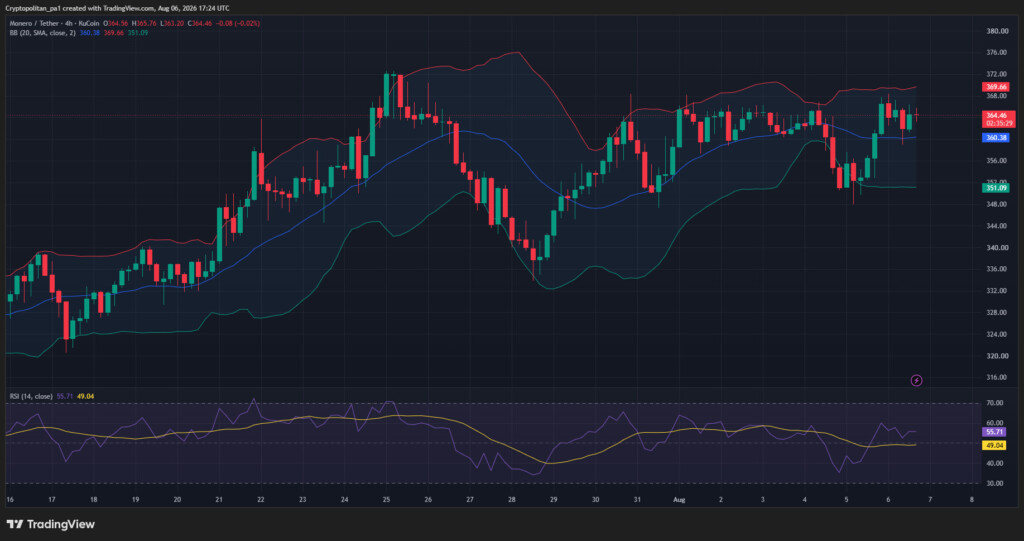
Task: Click the 380.00 price scale label
Action: pos(996,31)
